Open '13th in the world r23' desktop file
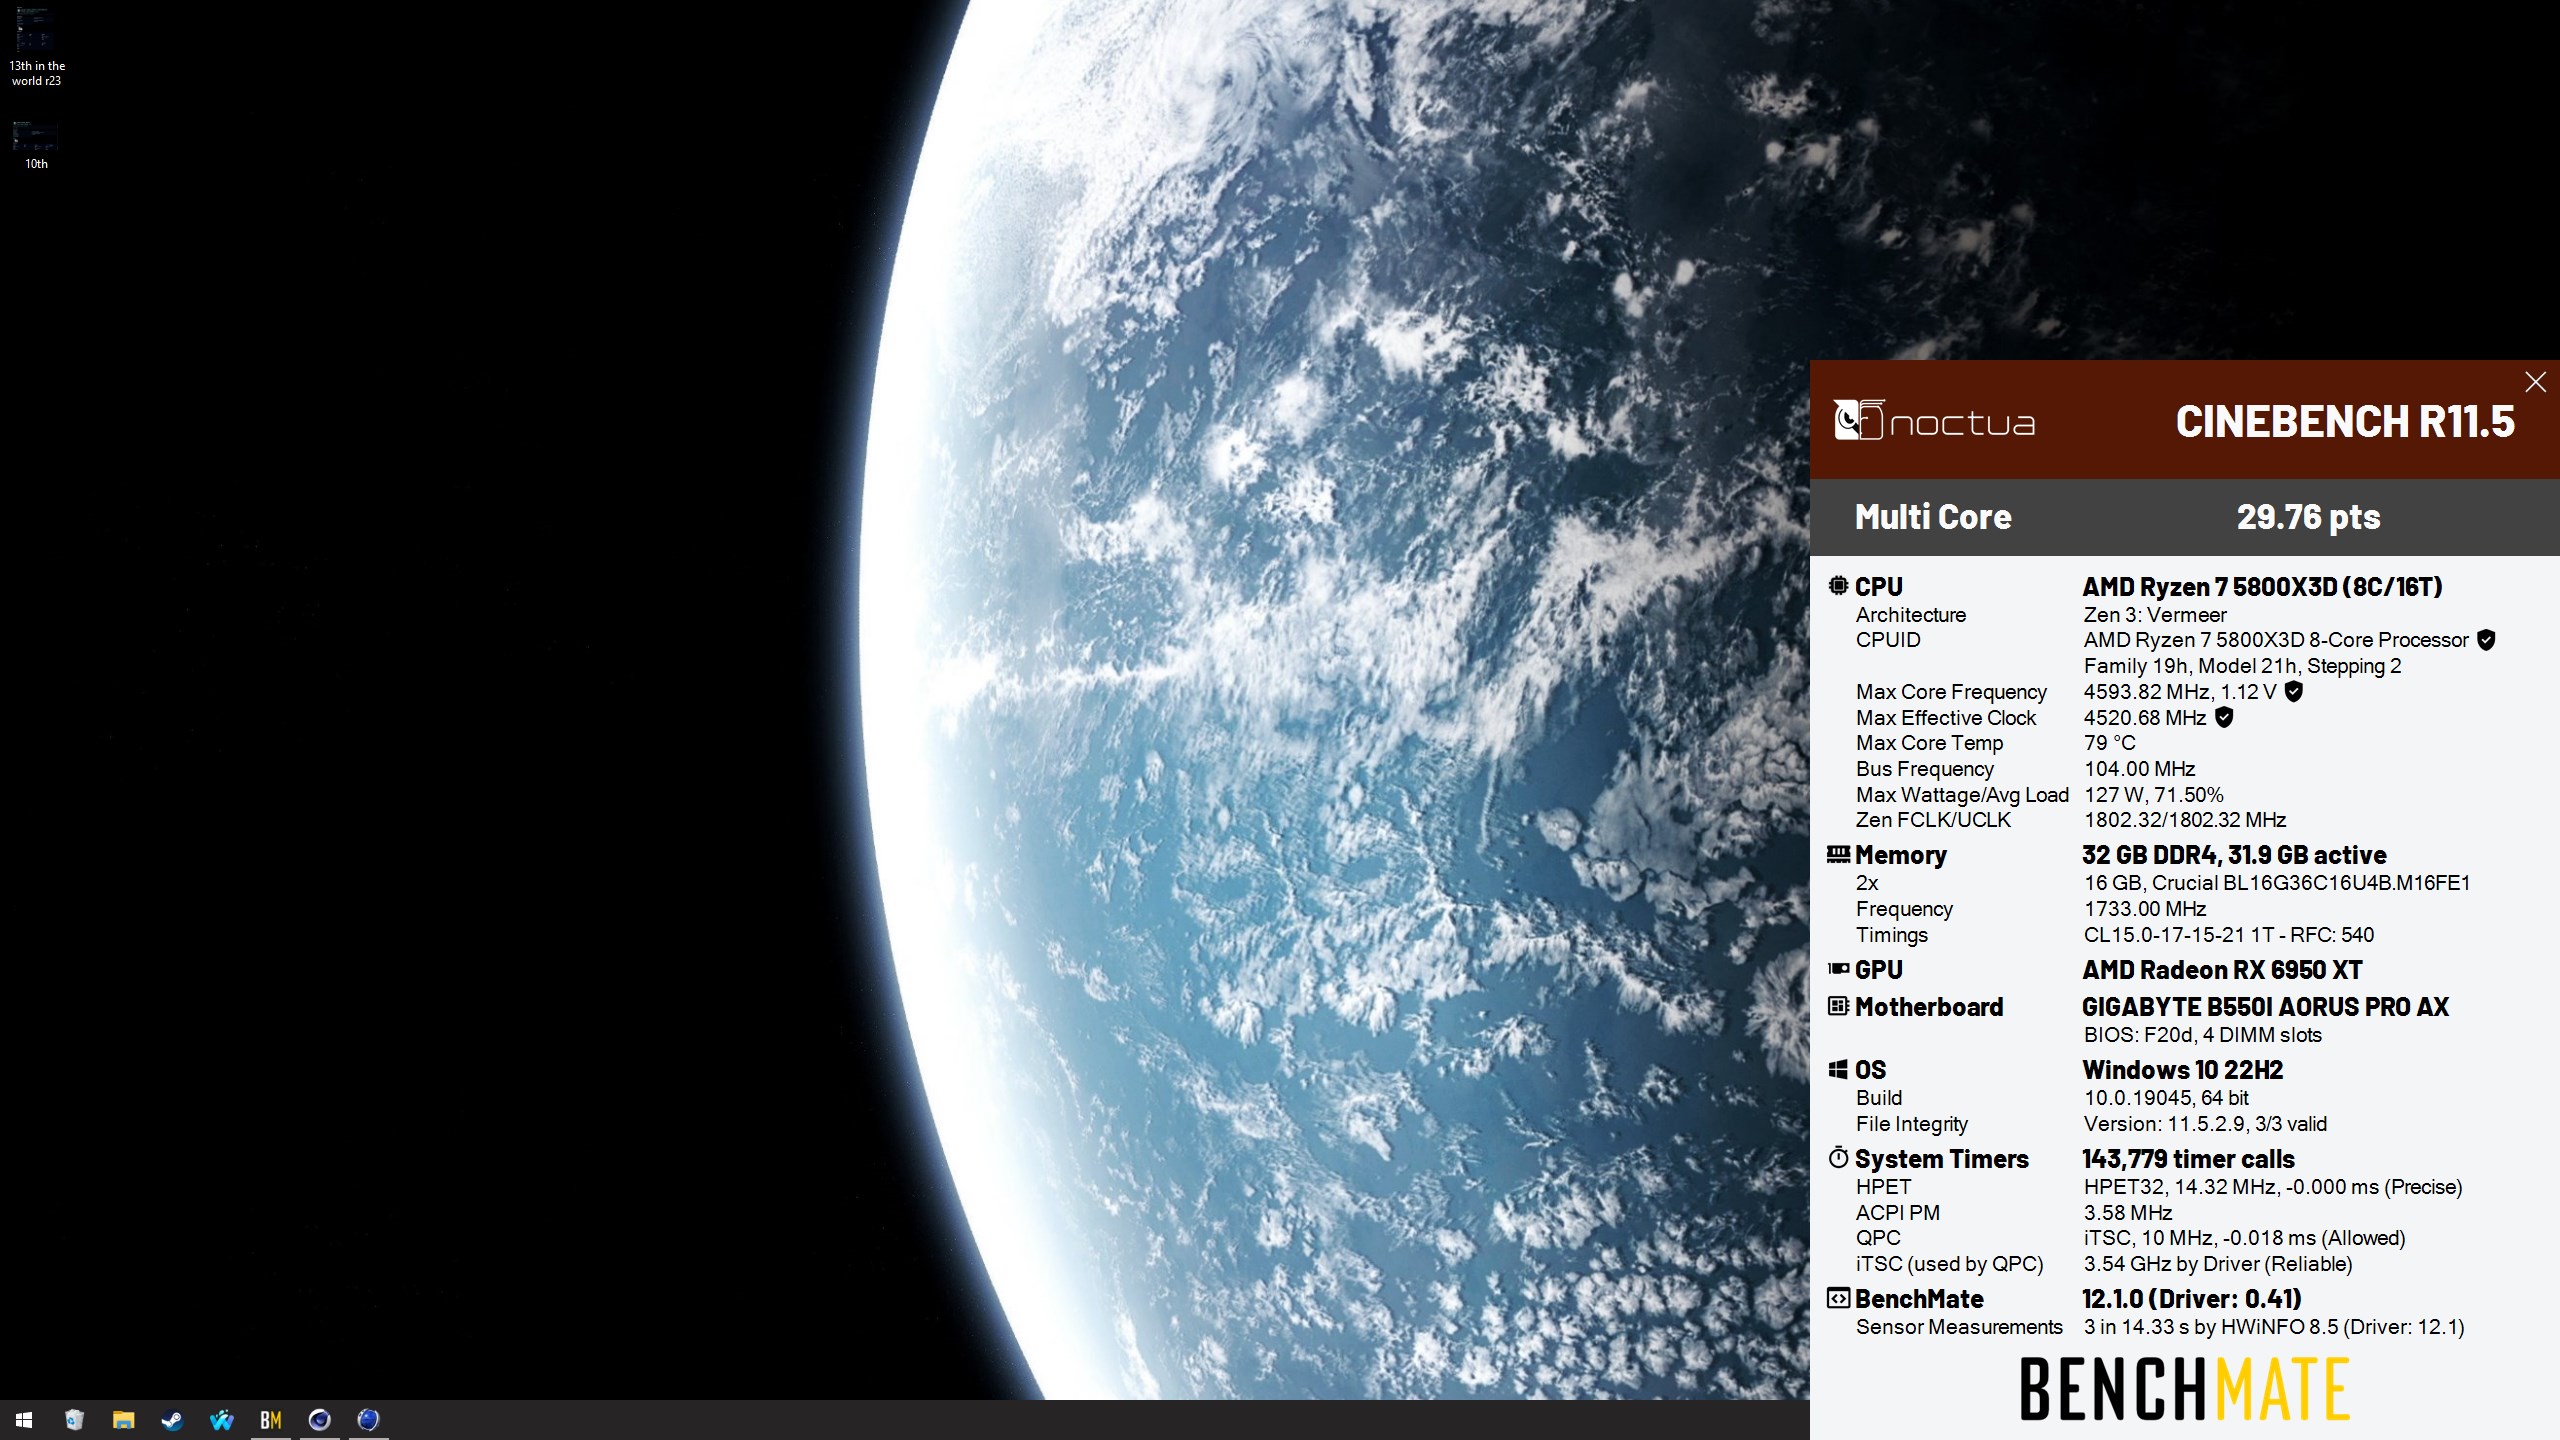 point(36,46)
